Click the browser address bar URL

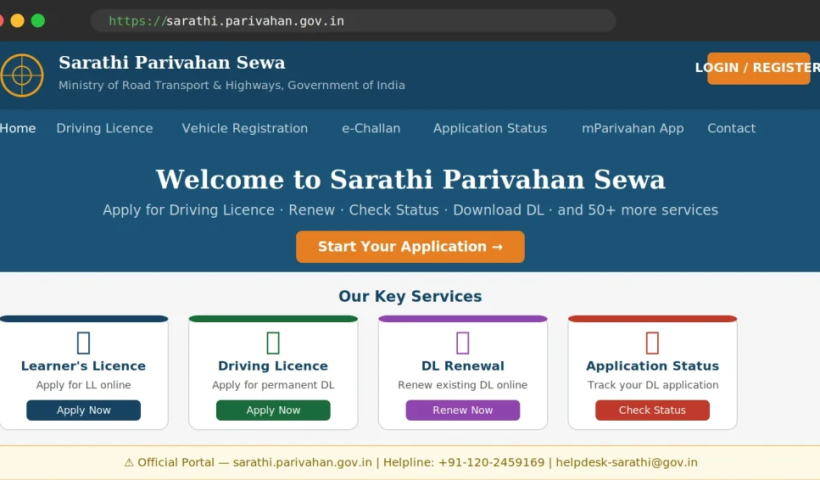click(226, 21)
